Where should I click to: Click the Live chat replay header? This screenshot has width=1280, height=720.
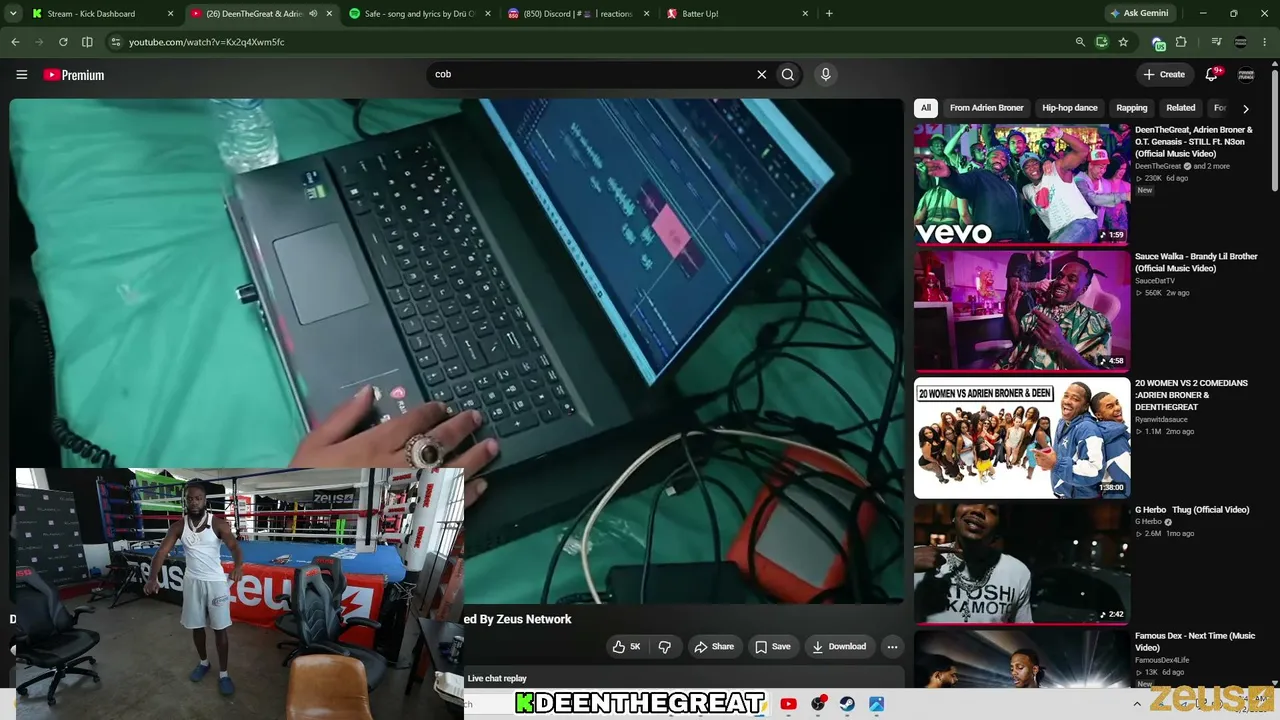[x=497, y=679]
